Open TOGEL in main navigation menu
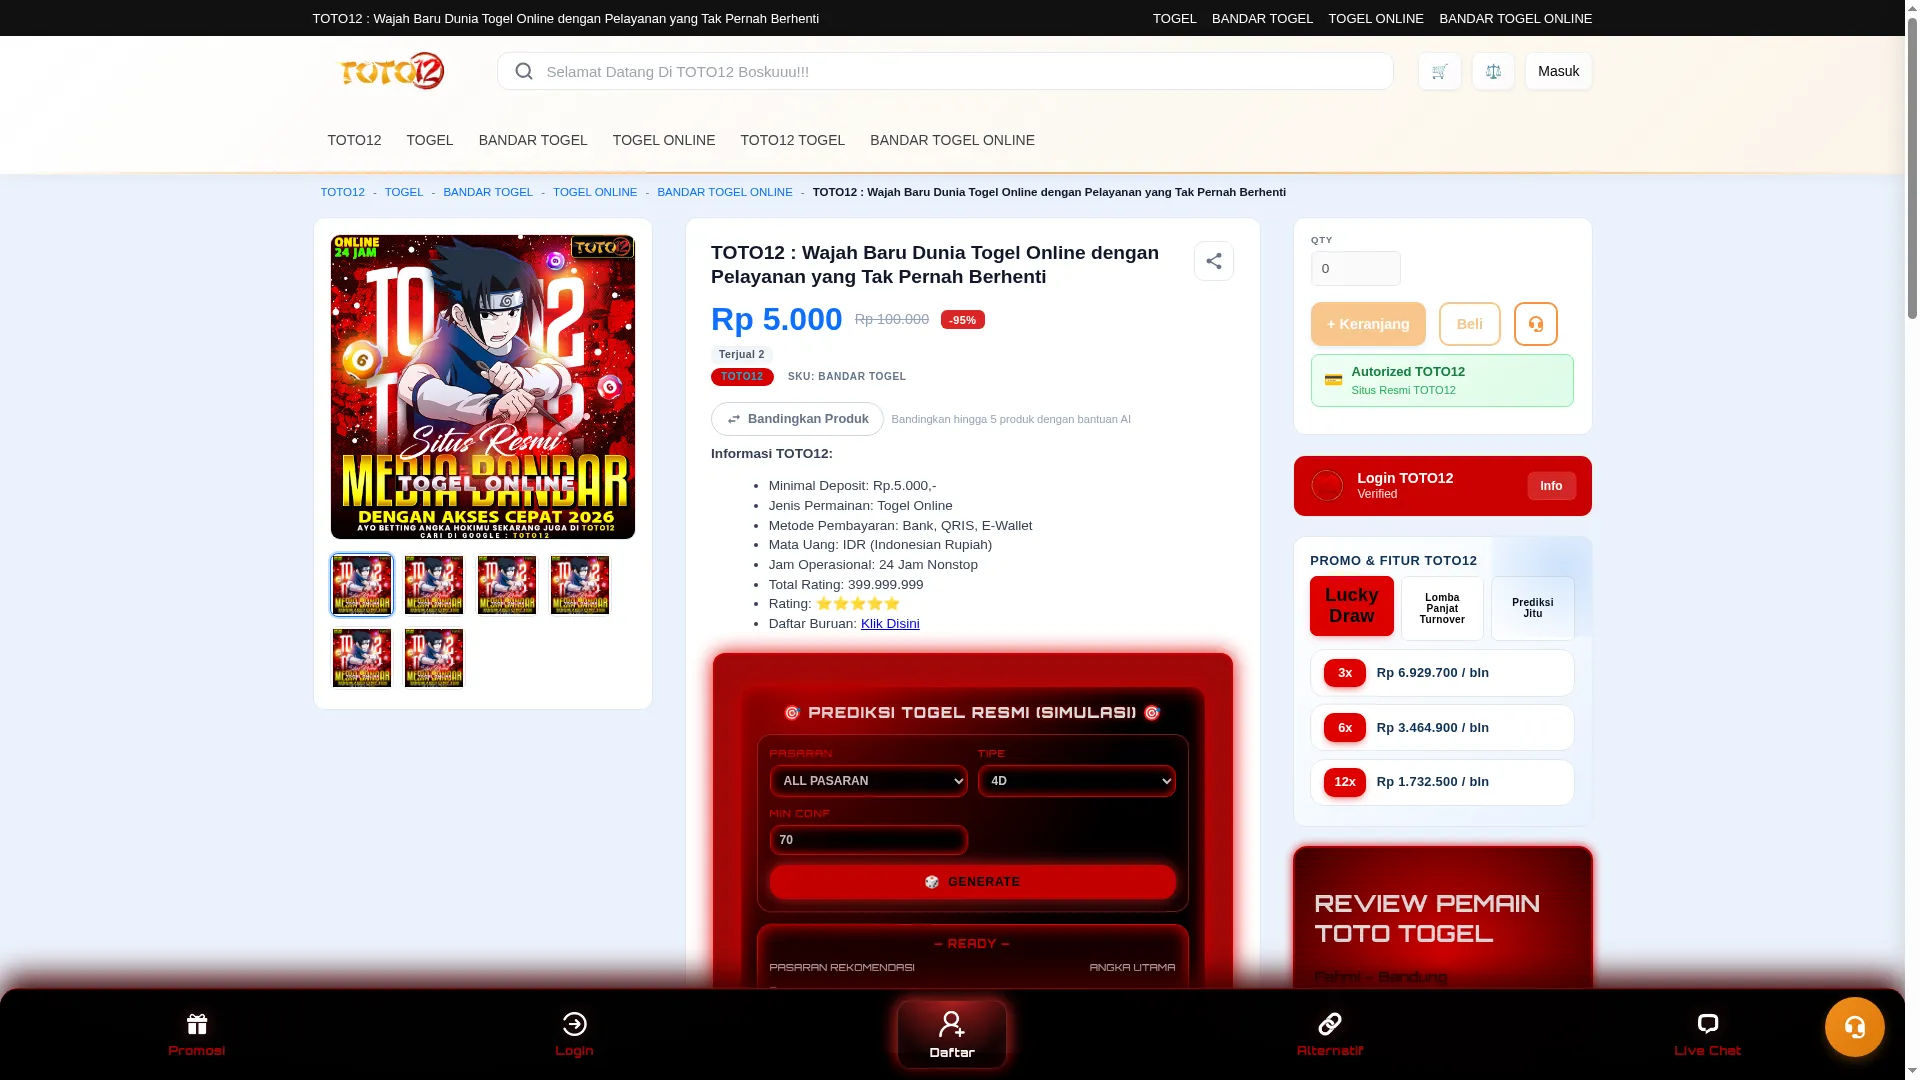 point(430,140)
